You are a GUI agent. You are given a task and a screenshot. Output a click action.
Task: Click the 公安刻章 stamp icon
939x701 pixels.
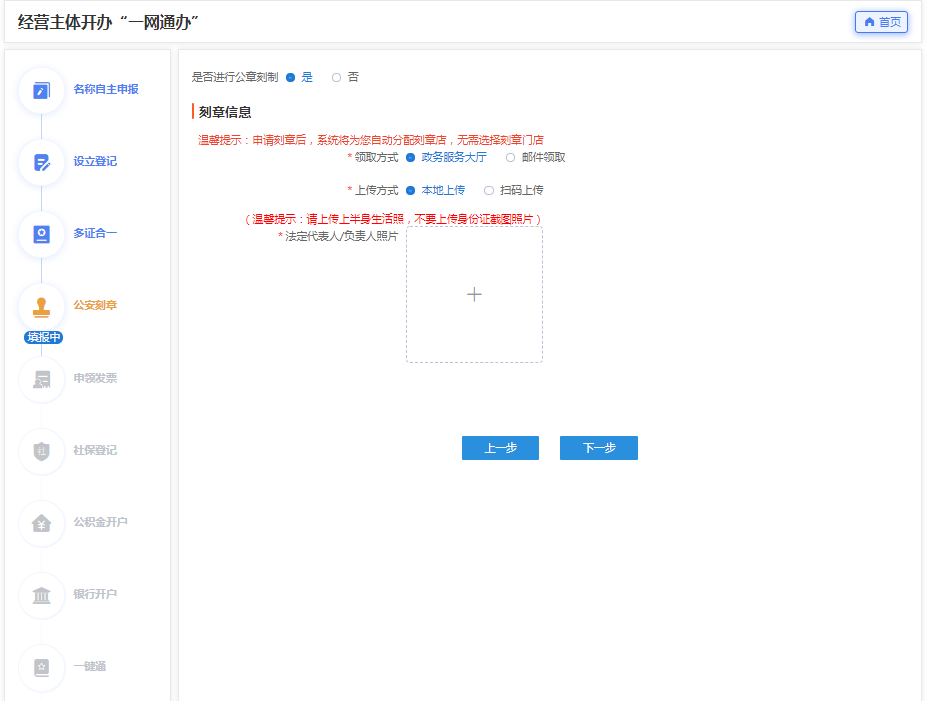pos(41,307)
